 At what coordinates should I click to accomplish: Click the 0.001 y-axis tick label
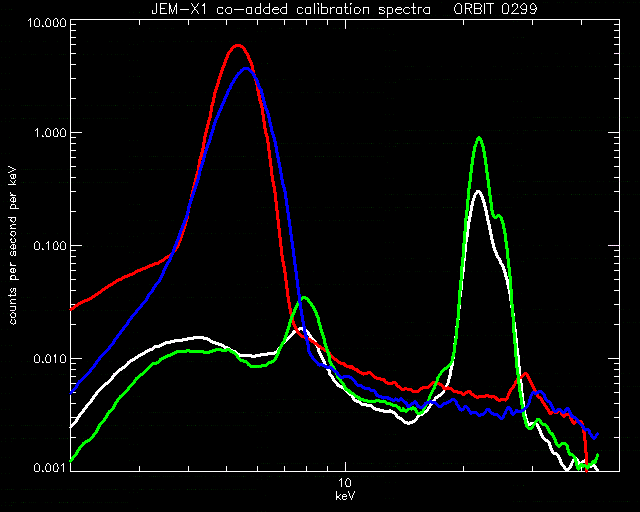50,467
